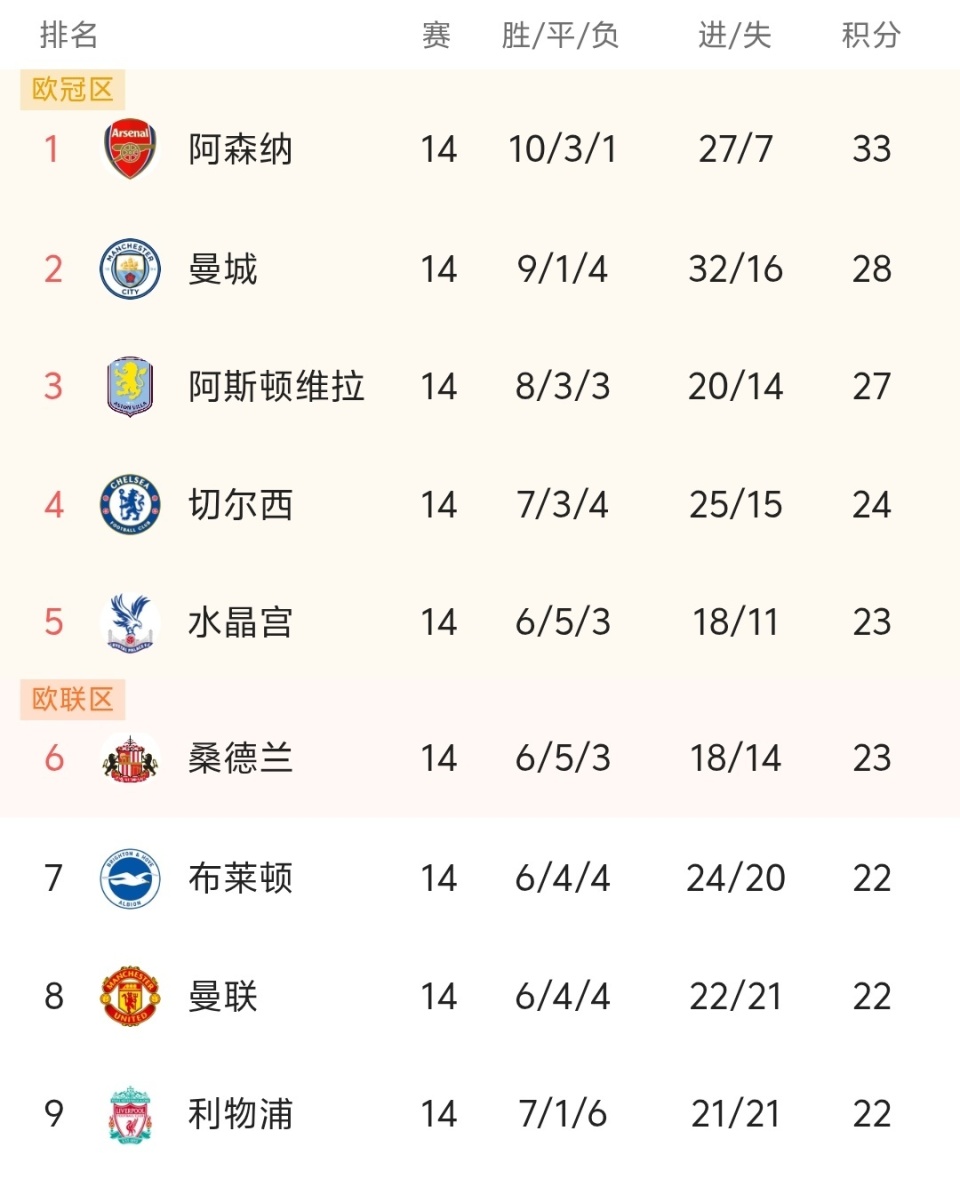Click the Brighton & Hove Albion logo
Viewport: 960px width, 1179px height.
(130, 879)
